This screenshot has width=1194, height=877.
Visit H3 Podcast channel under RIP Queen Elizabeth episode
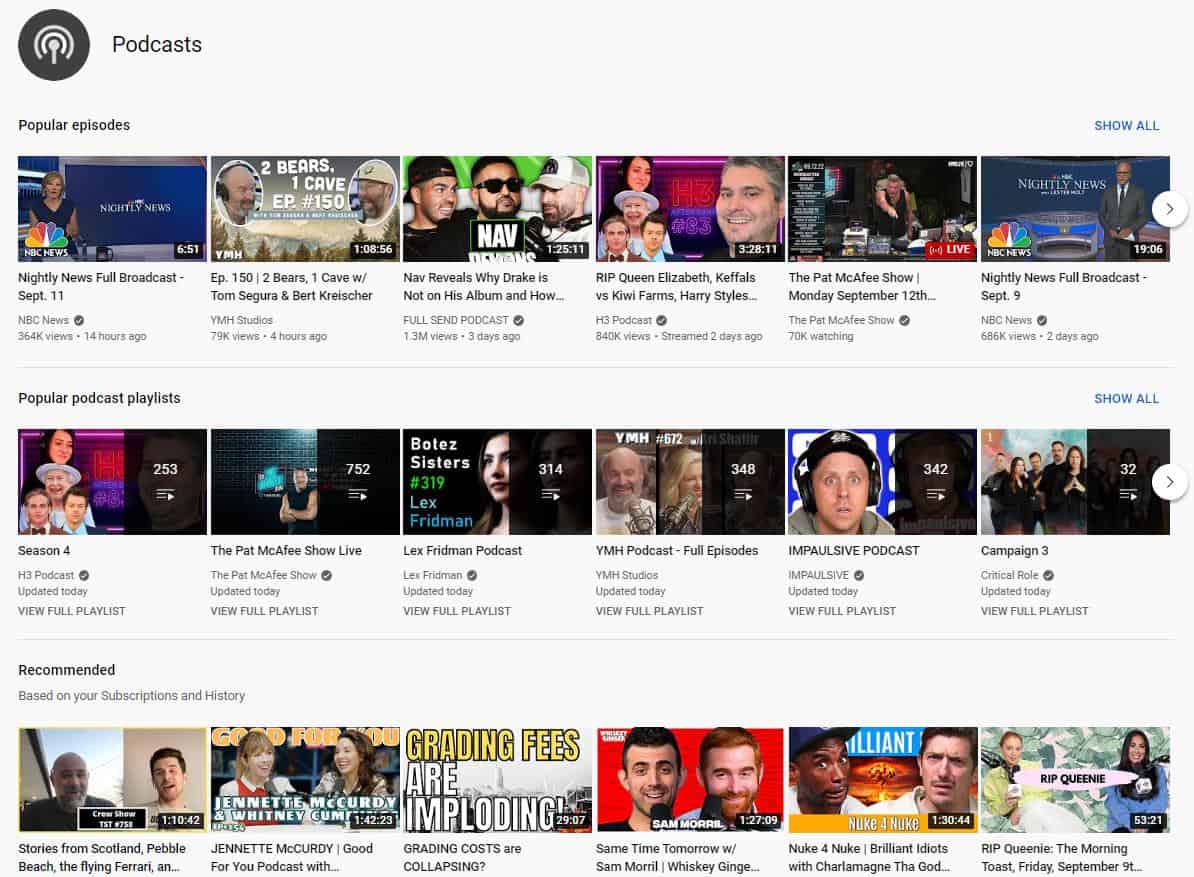[x=624, y=321]
